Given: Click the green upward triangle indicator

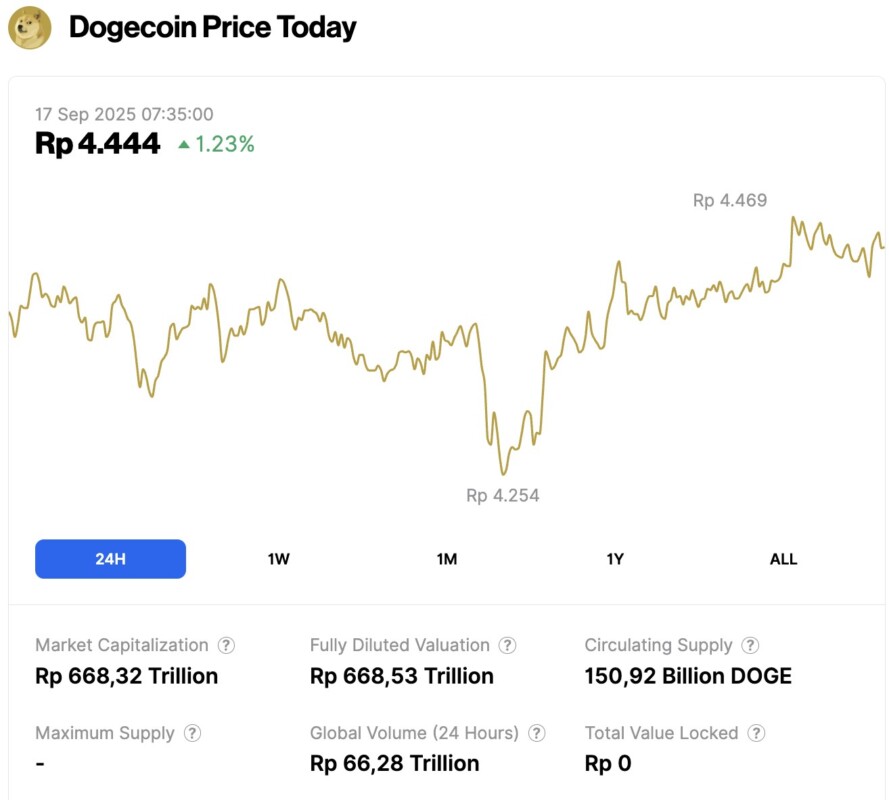Looking at the screenshot, I should coord(183,145).
